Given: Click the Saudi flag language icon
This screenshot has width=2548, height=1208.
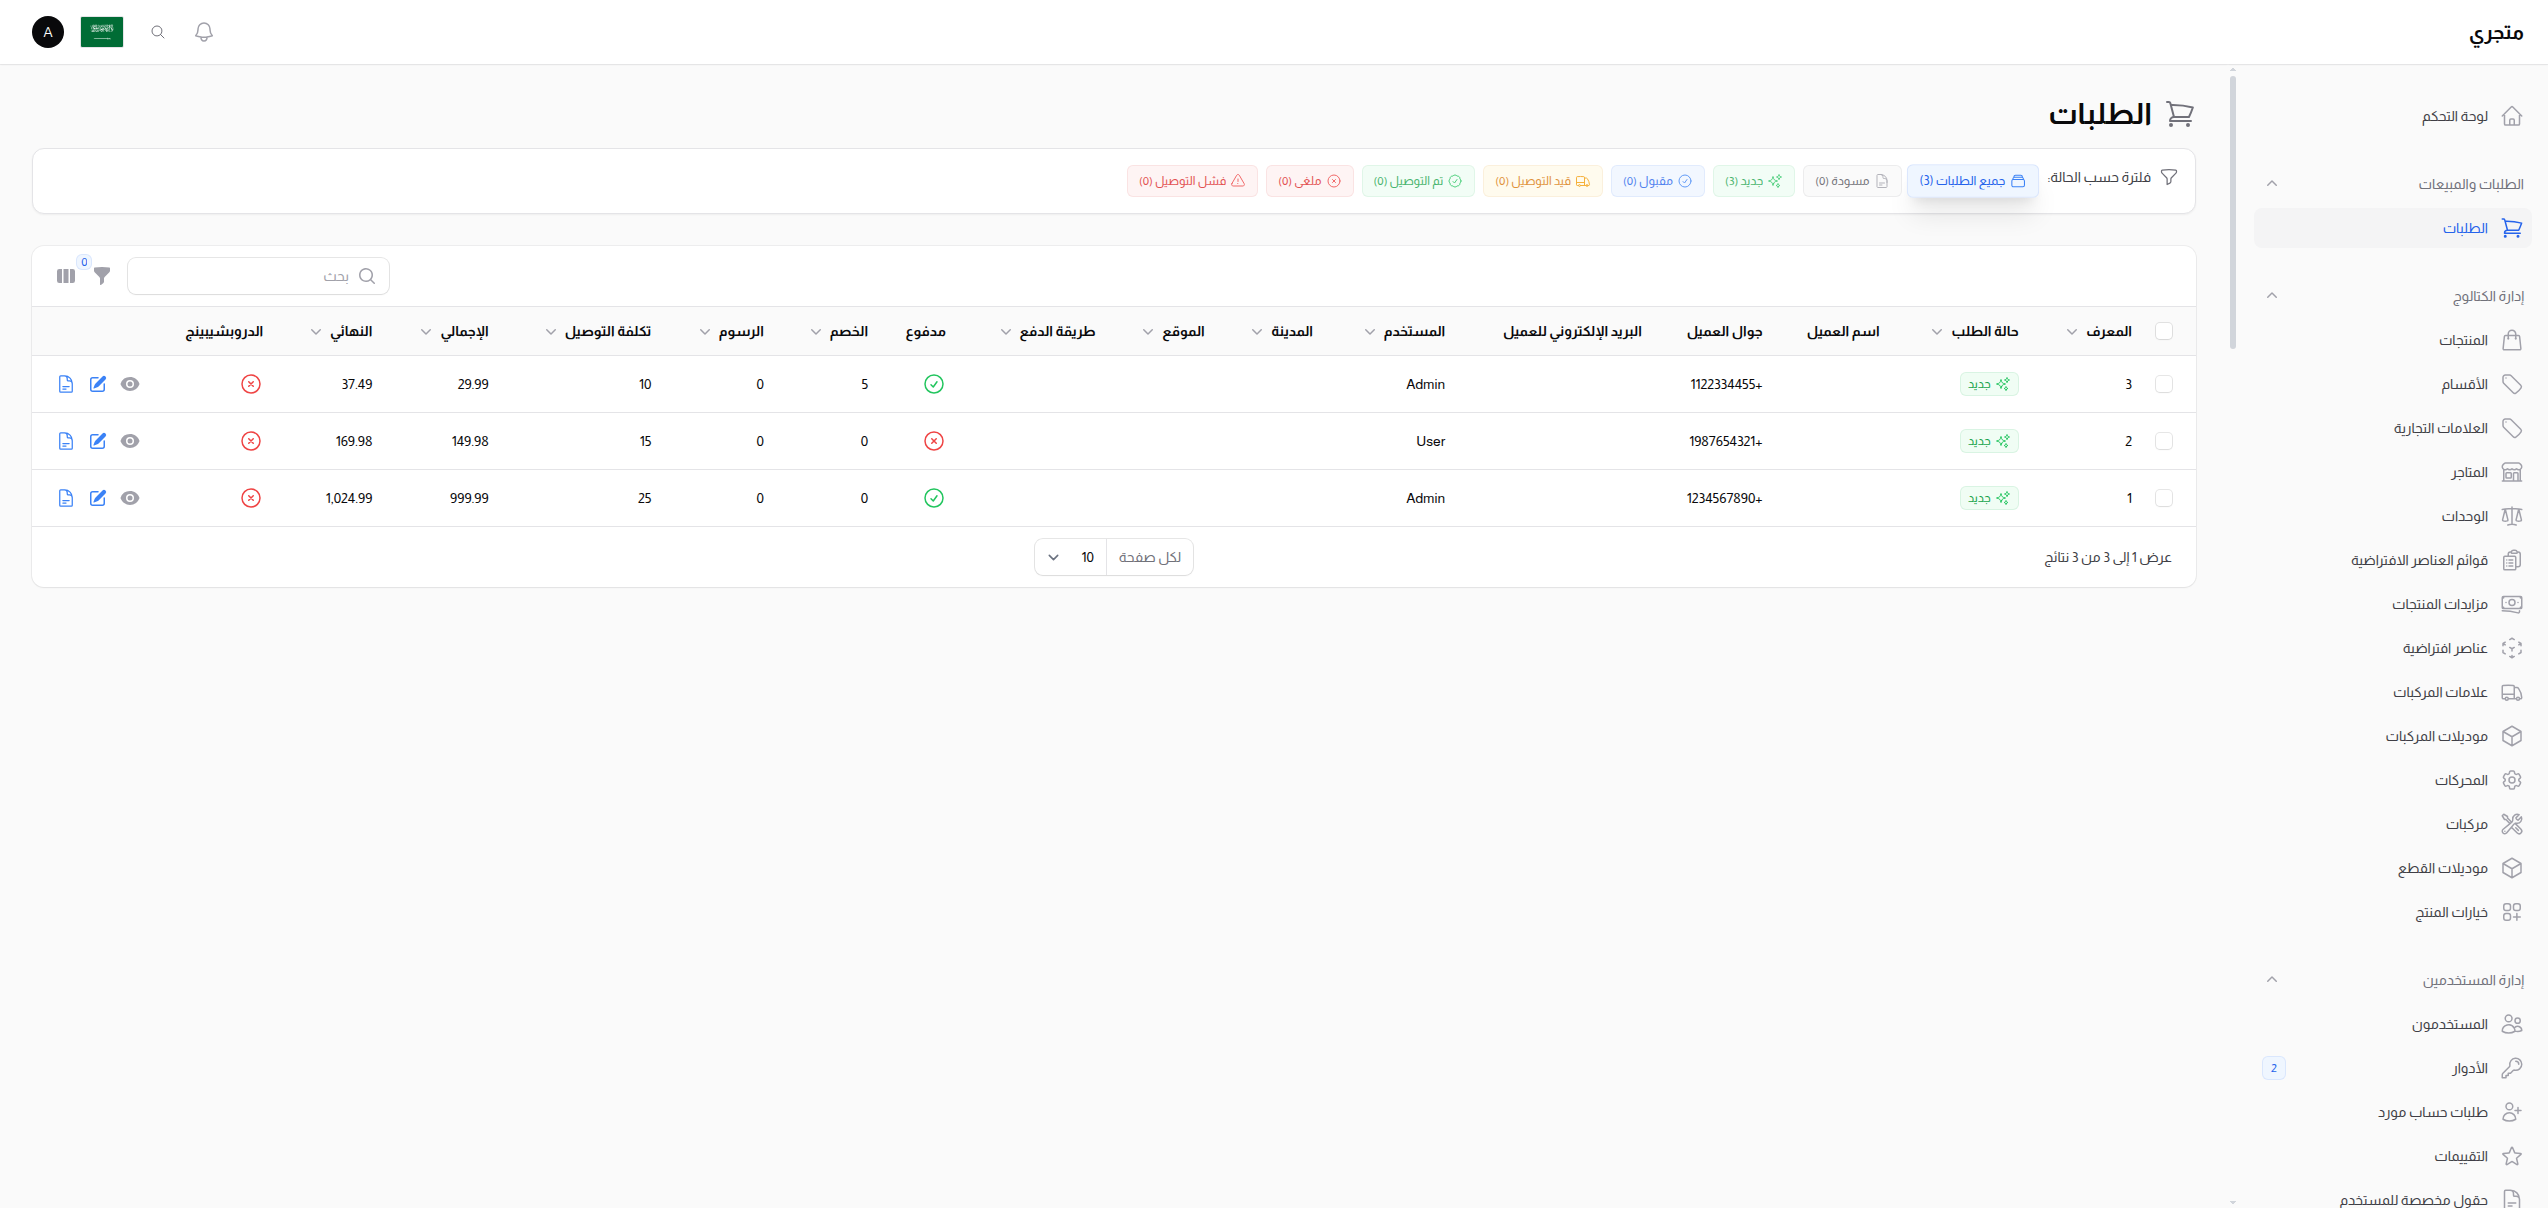Looking at the screenshot, I should (102, 32).
